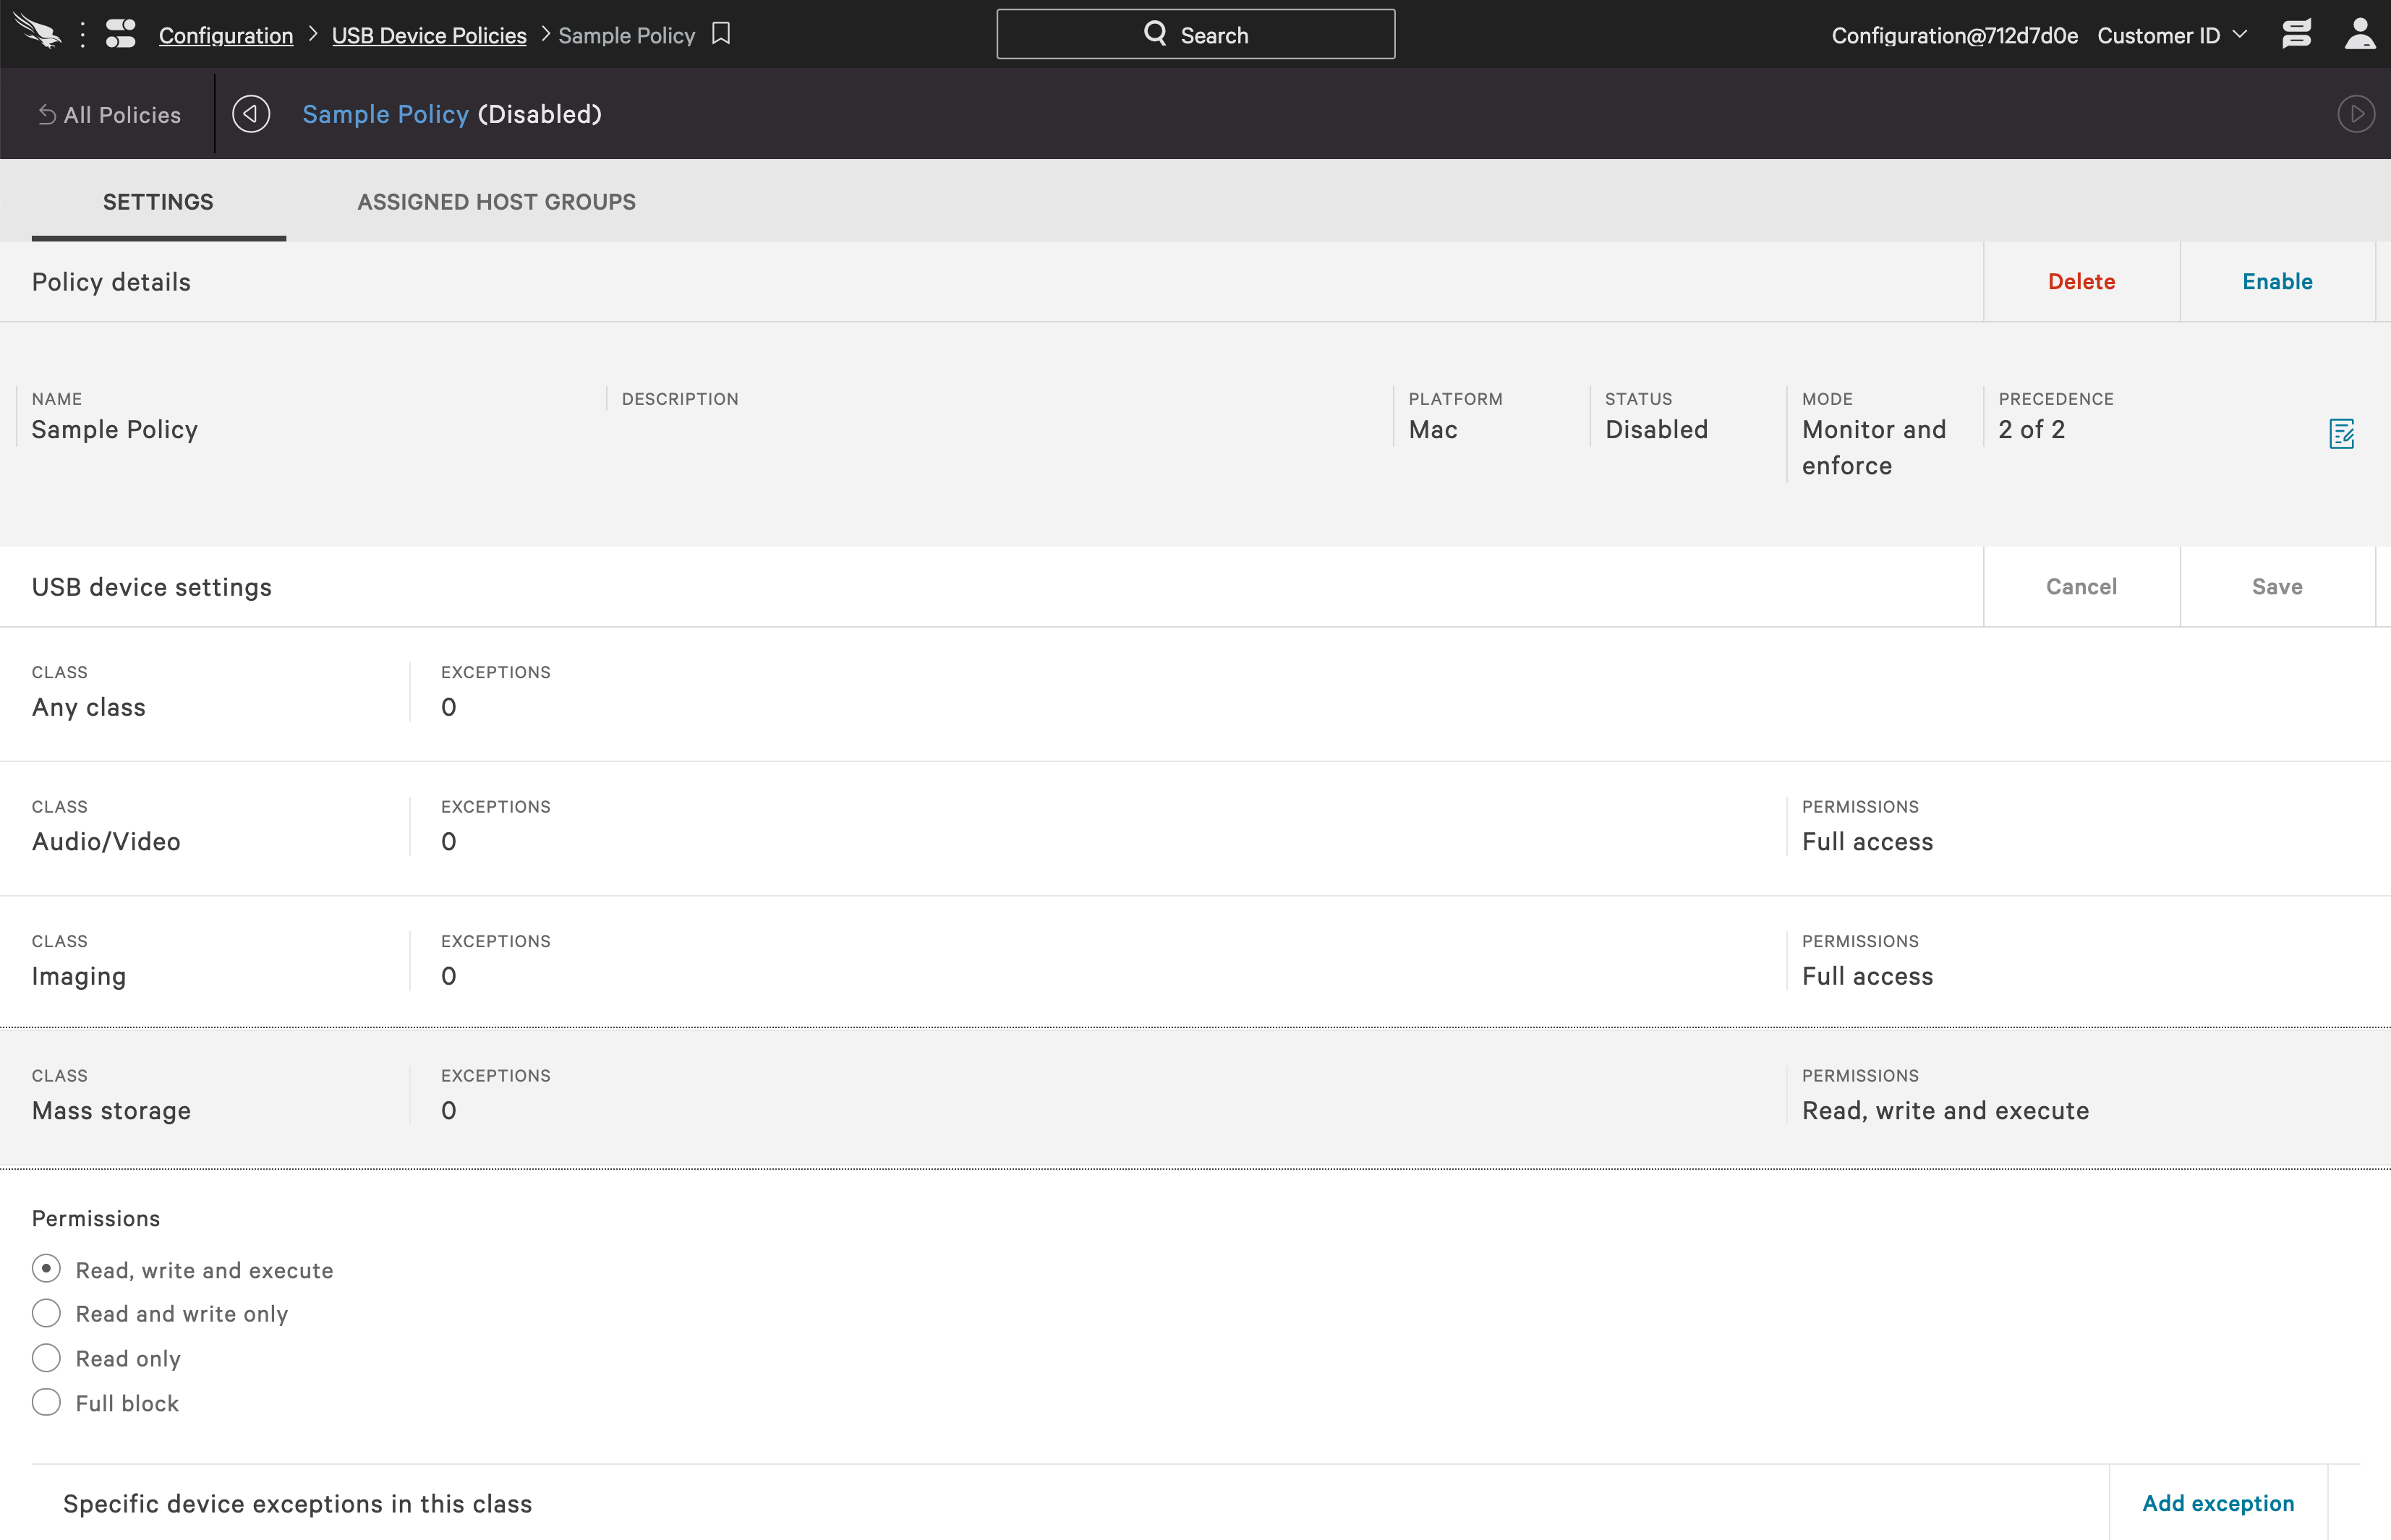This screenshot has height=1540, width=2391.
Task: Click the Configuration toggle-style app icon
Action: 121,34
